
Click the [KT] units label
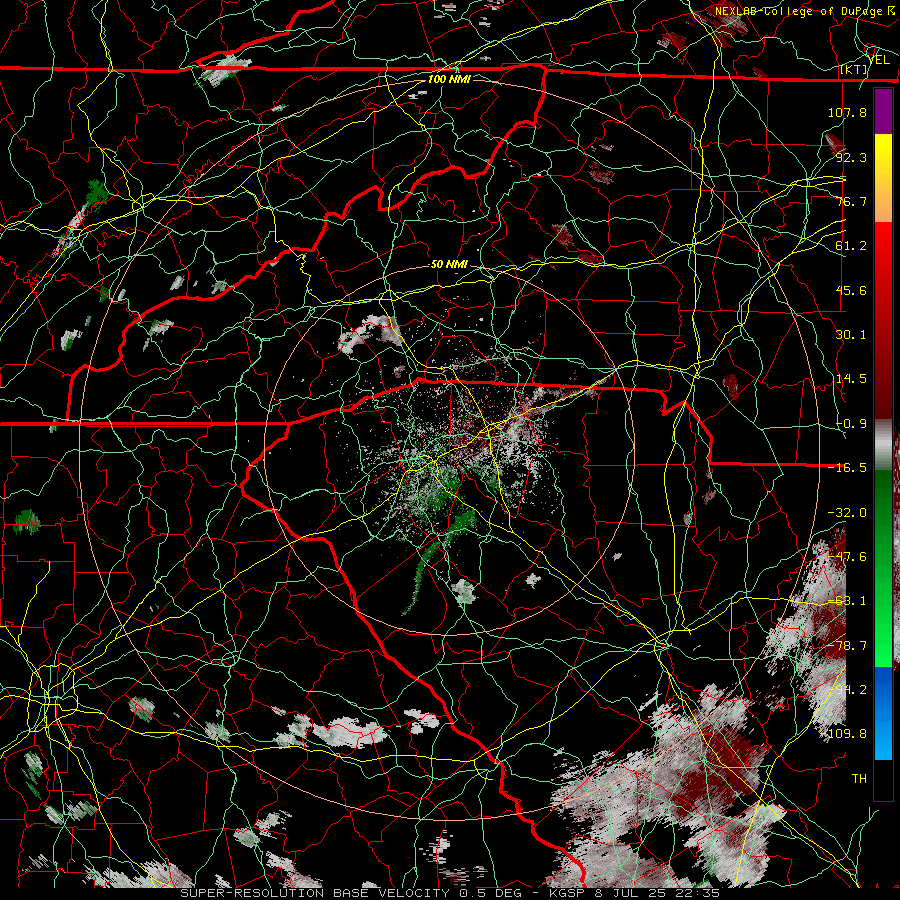853,69
